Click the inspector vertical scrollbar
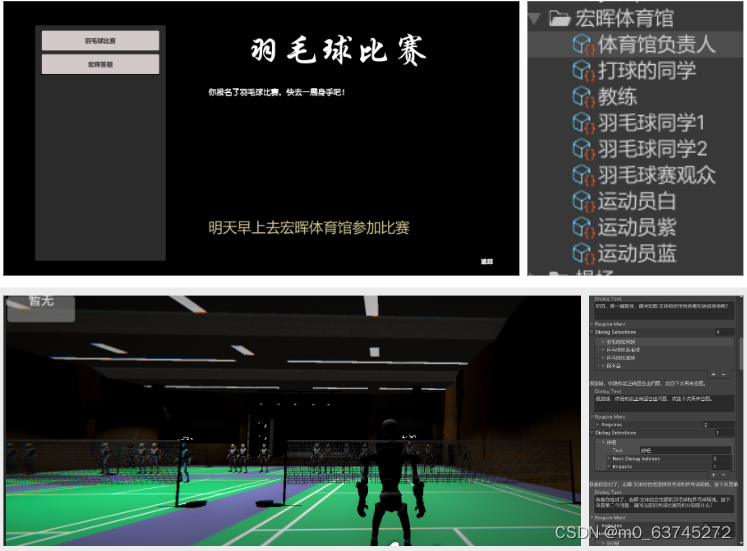This screenshot has width=747, height=551. (741, 353)
